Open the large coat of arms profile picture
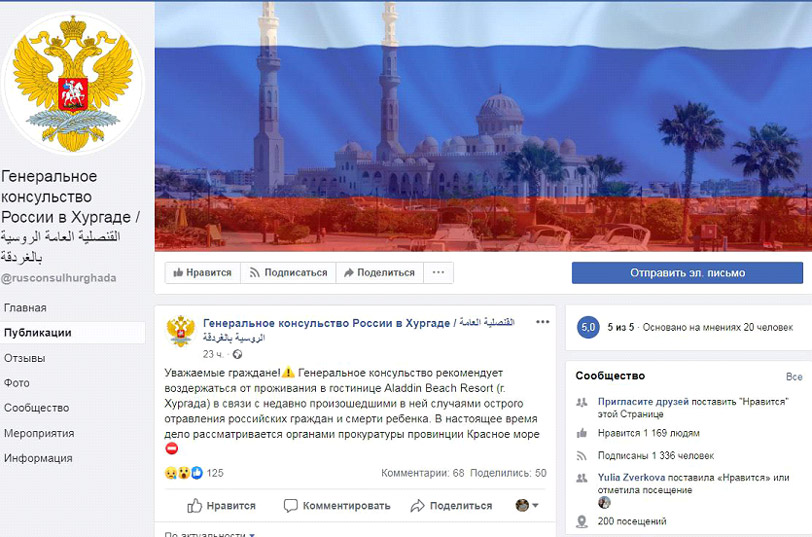Screen dimensions: 812x537 point(72,83)
